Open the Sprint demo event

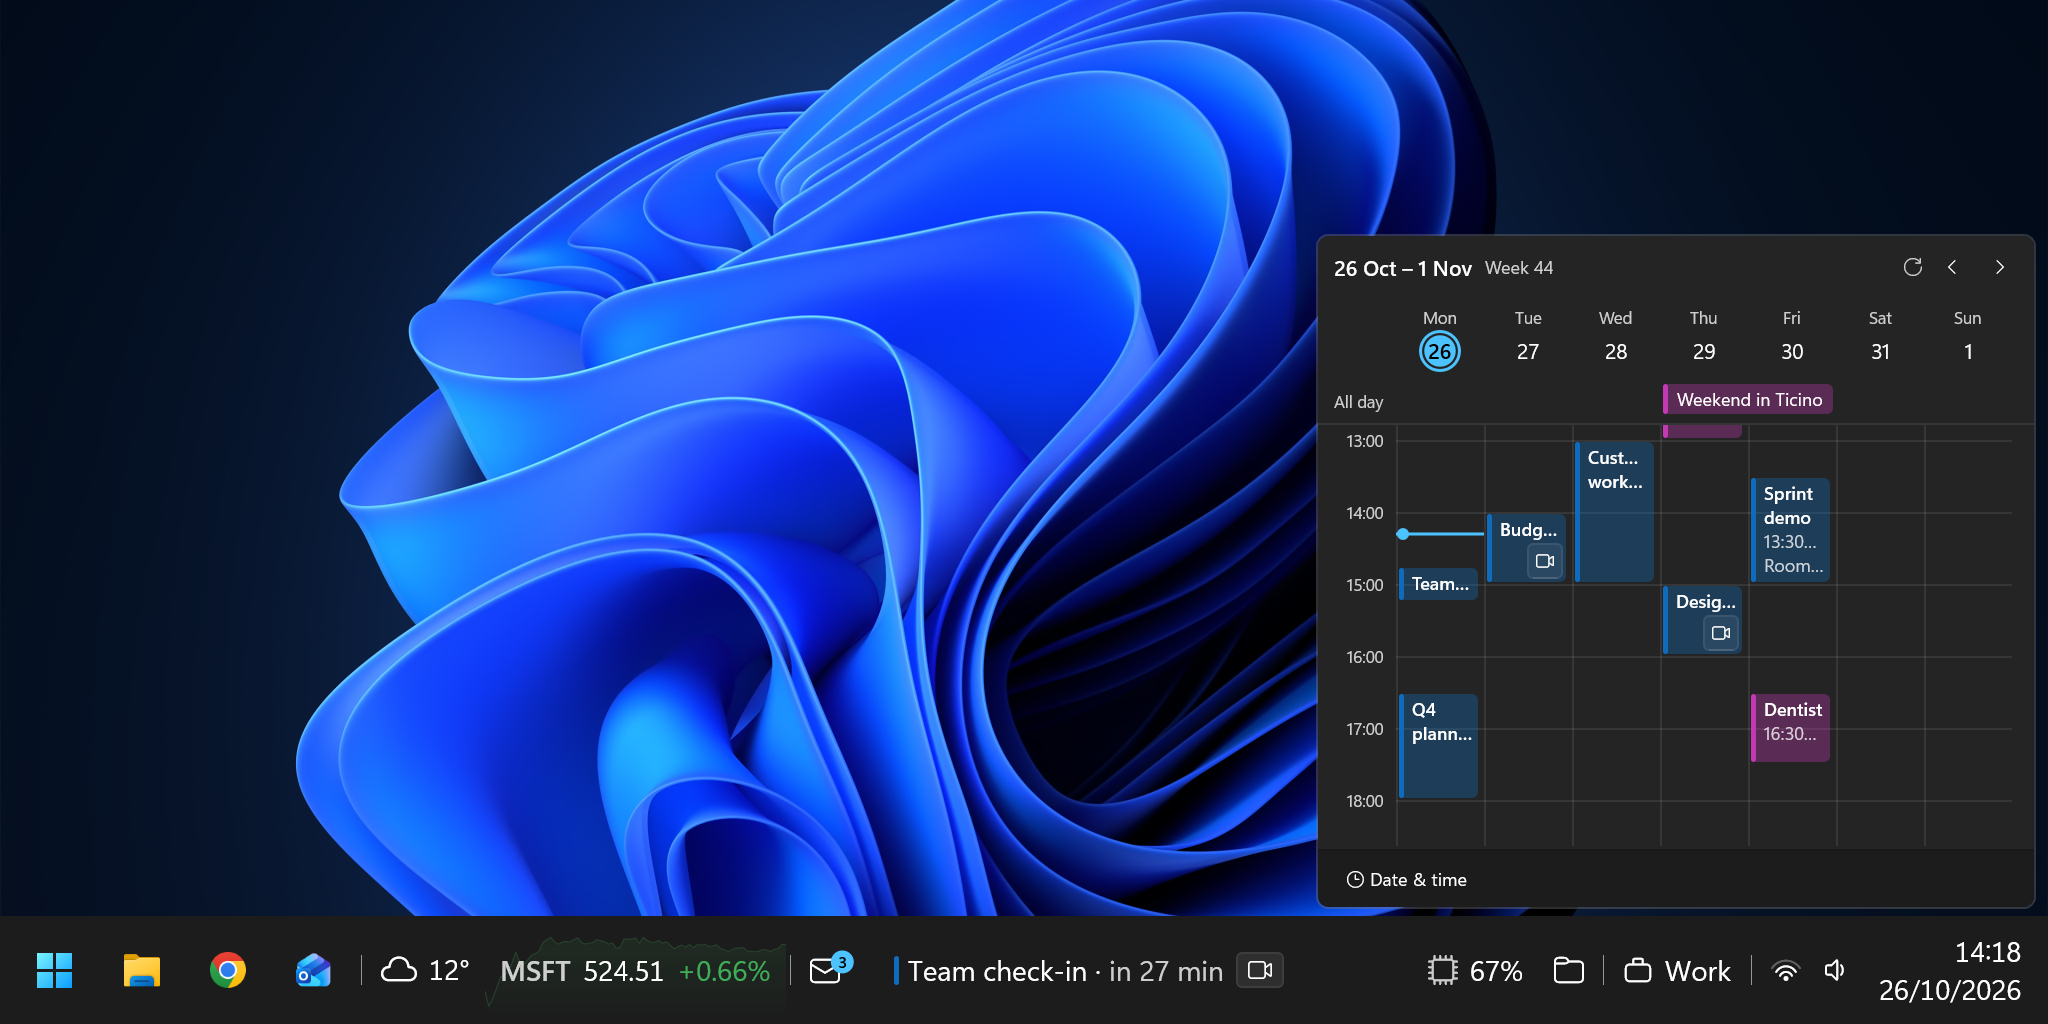point(1790,530)
